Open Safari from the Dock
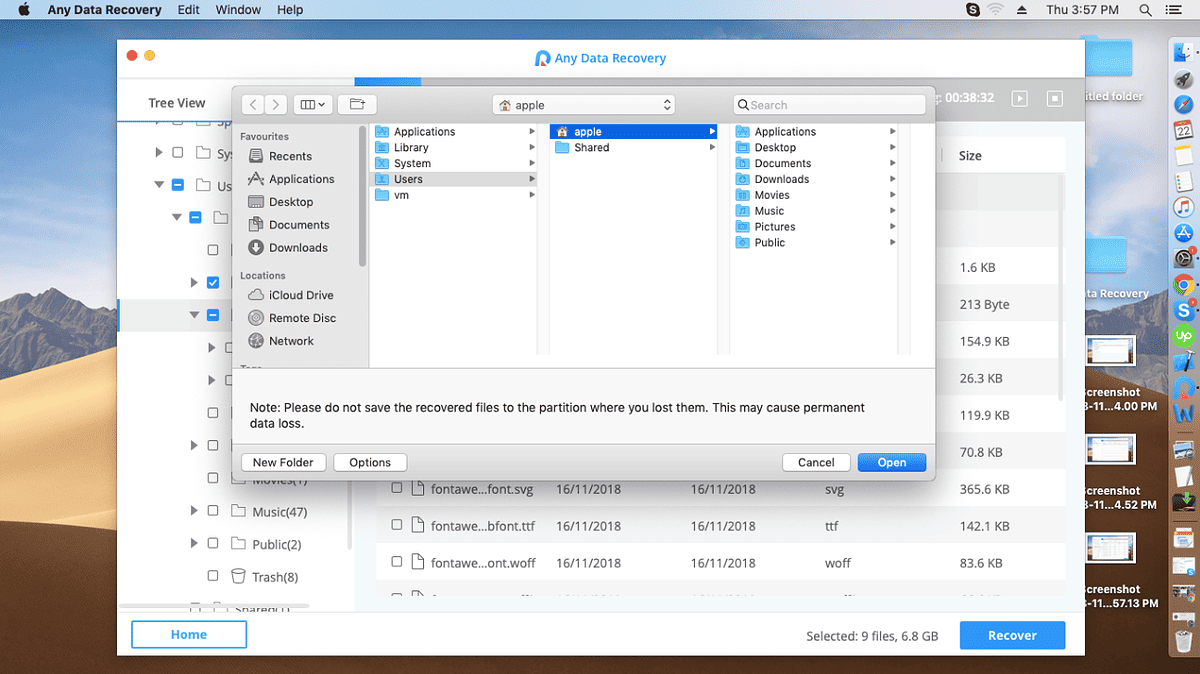The height and width of the screenshot is (674, 1200). 1184,105
